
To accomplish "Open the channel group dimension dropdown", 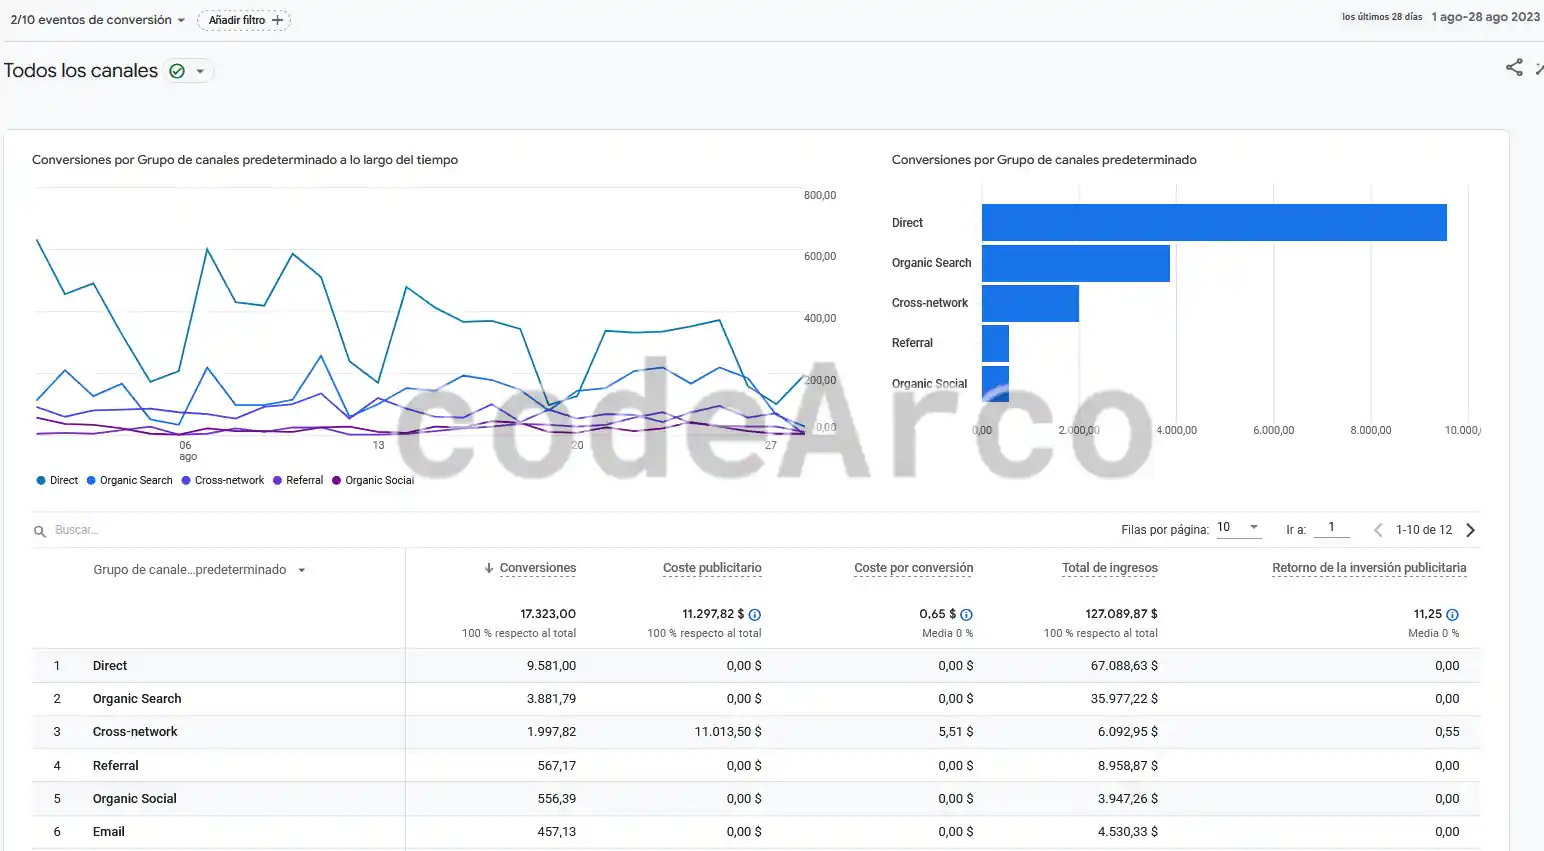I will pos(199,570).
